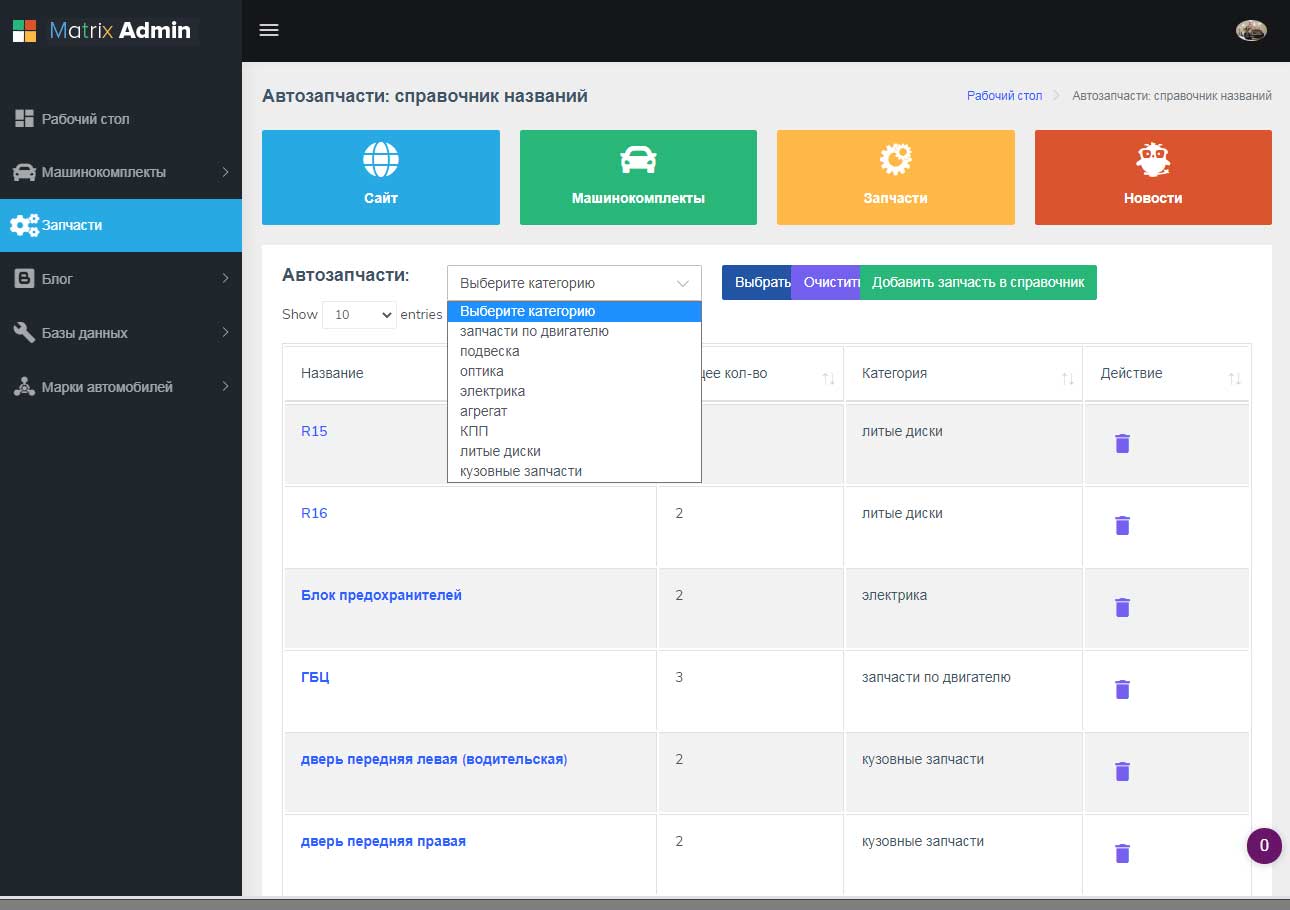
Task: Open the Show entries count dropdown
Action: [359, 314]
